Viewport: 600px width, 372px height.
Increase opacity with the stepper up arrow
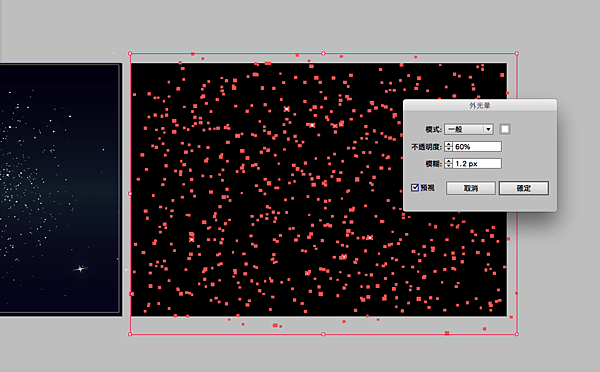click(x=448, y=144)
